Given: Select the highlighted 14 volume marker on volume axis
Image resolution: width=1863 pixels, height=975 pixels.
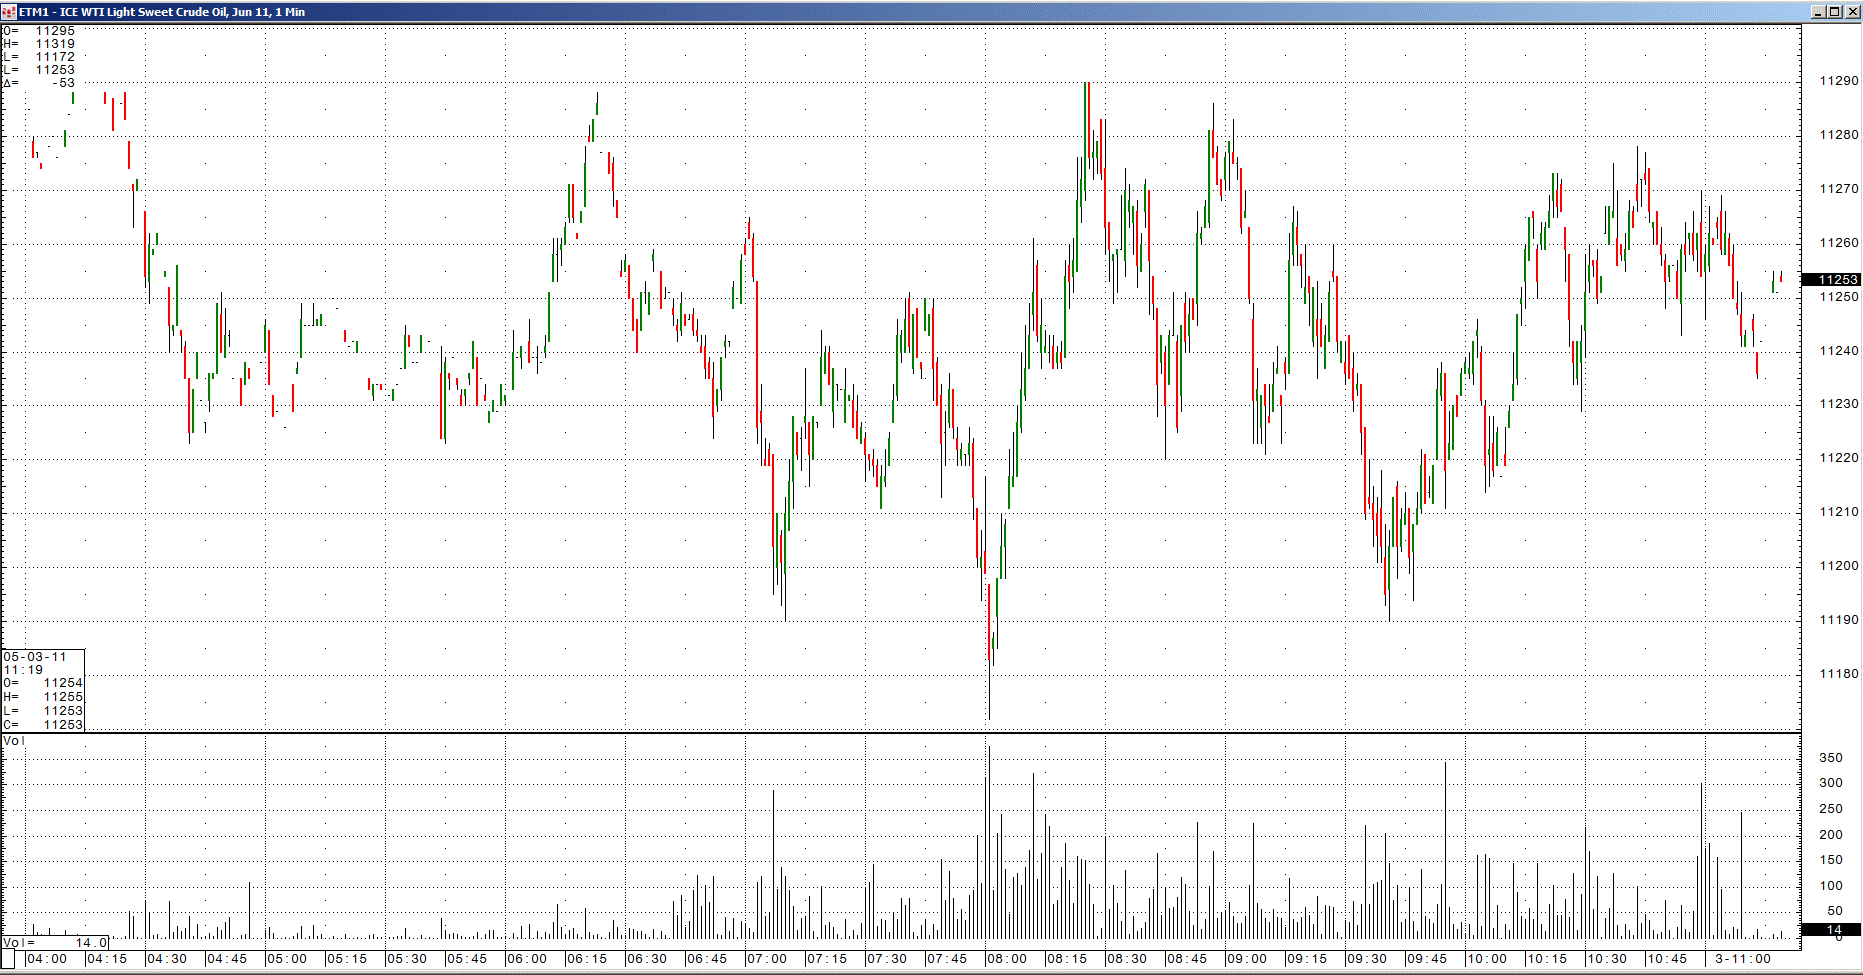Looking at the screenshot, I should (x=1831, y=930).
